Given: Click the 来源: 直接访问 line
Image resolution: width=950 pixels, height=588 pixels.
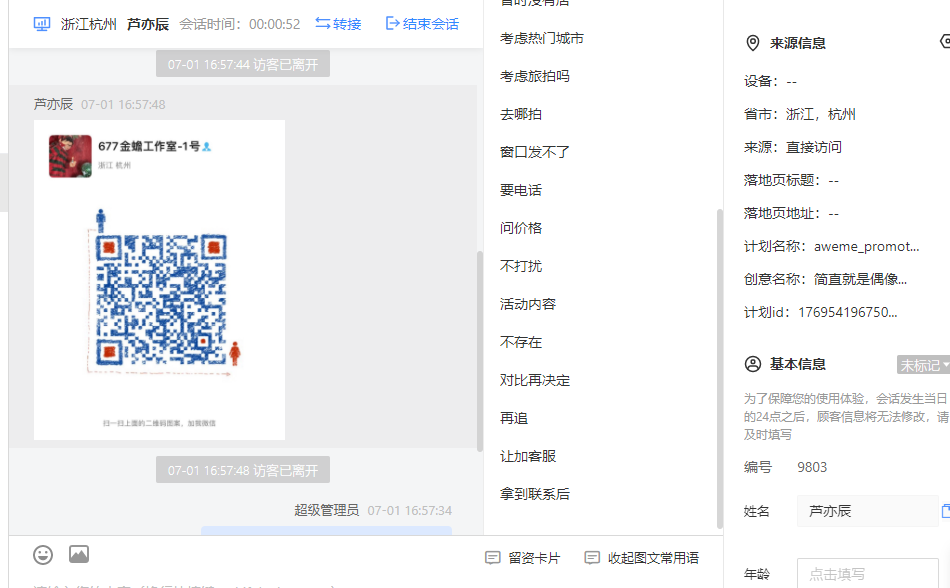Looking at the screenshot, I should pos(793,147).
